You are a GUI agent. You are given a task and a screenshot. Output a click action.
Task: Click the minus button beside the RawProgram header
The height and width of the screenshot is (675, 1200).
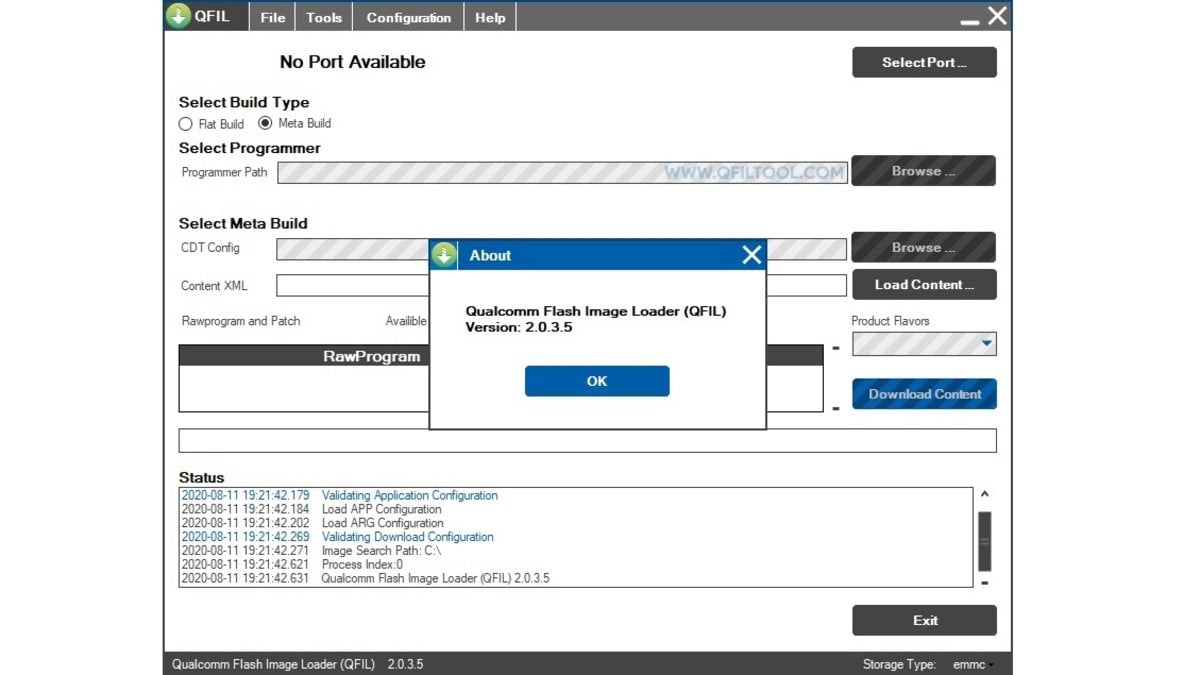[836, 348]
